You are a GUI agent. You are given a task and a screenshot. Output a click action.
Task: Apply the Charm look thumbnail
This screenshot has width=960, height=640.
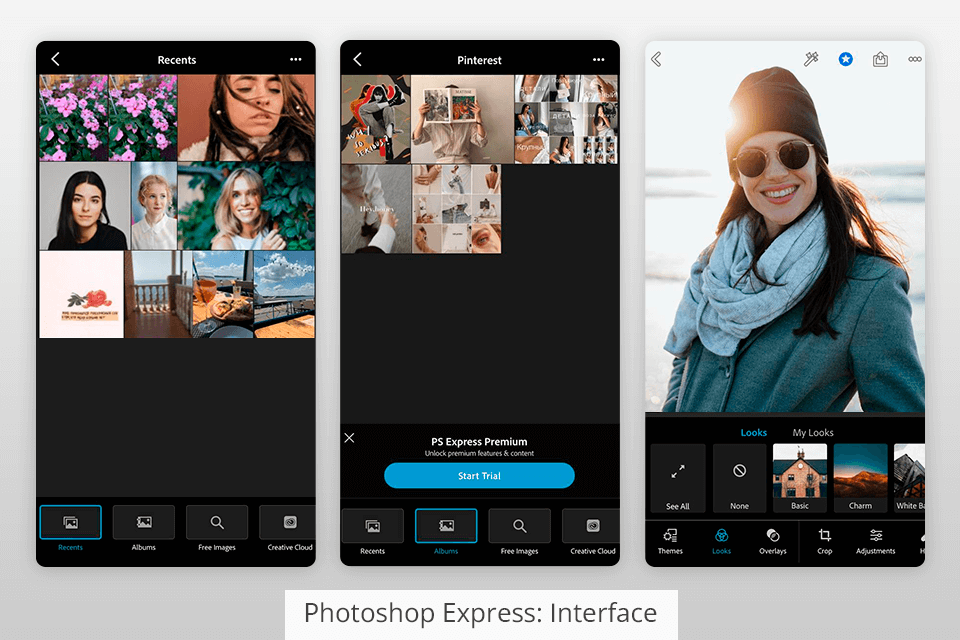pos(860,478)
